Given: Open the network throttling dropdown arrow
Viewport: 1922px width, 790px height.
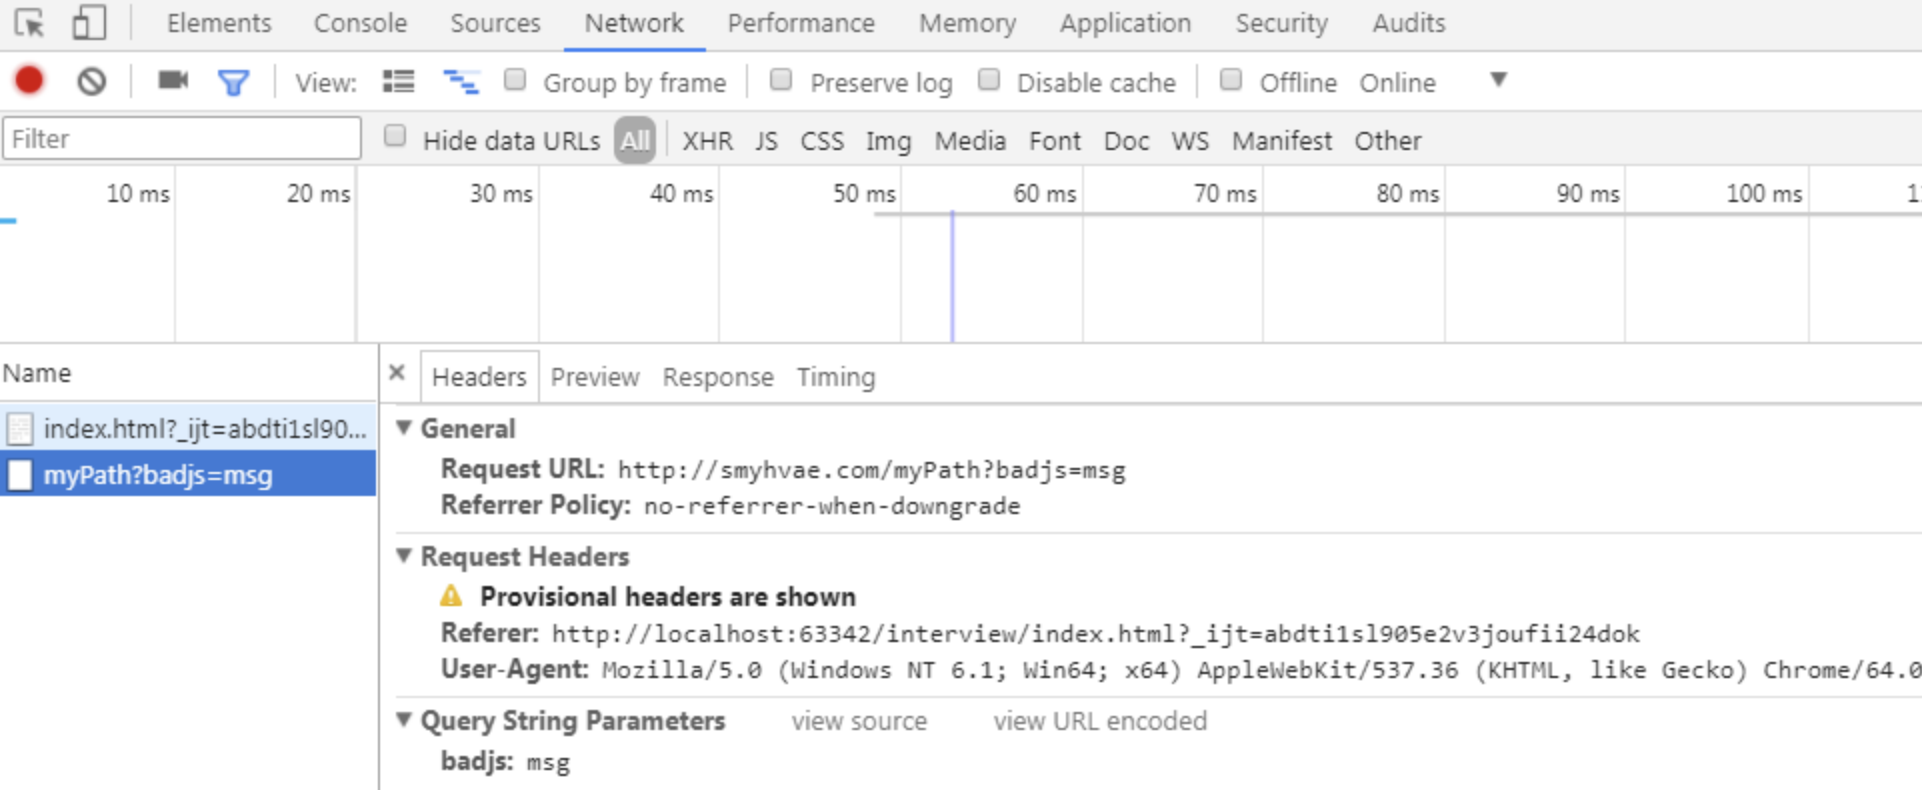Looking at the screenshot, I should point(1498,80).
